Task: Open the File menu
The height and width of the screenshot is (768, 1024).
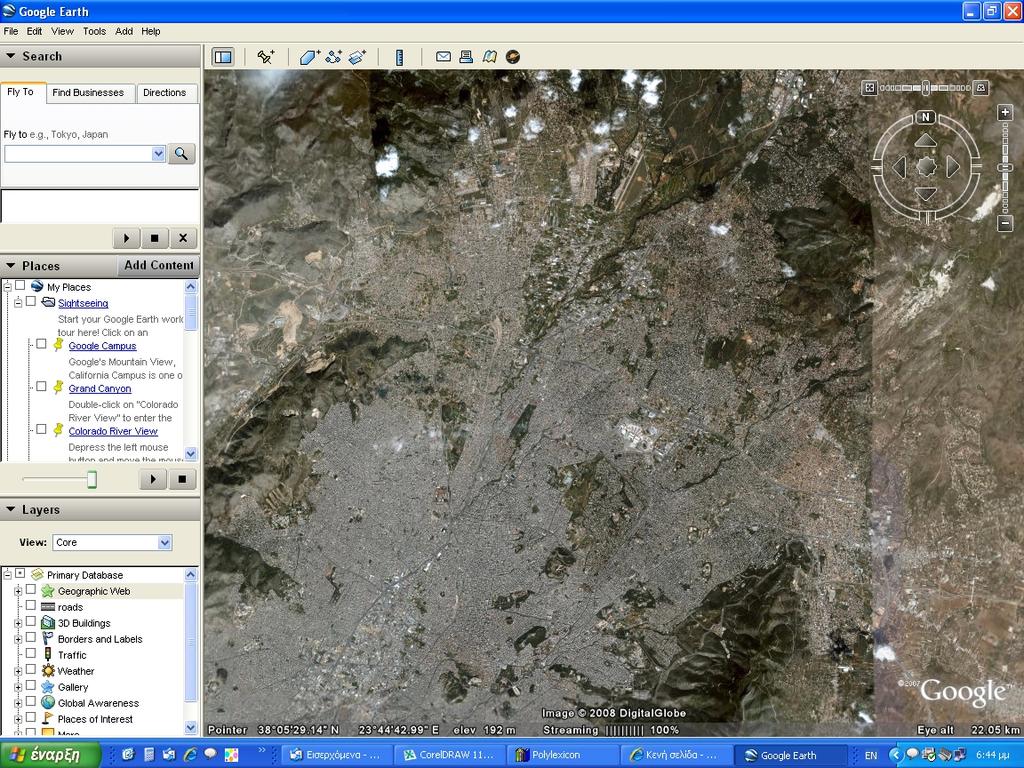Action: click(10, 31)
